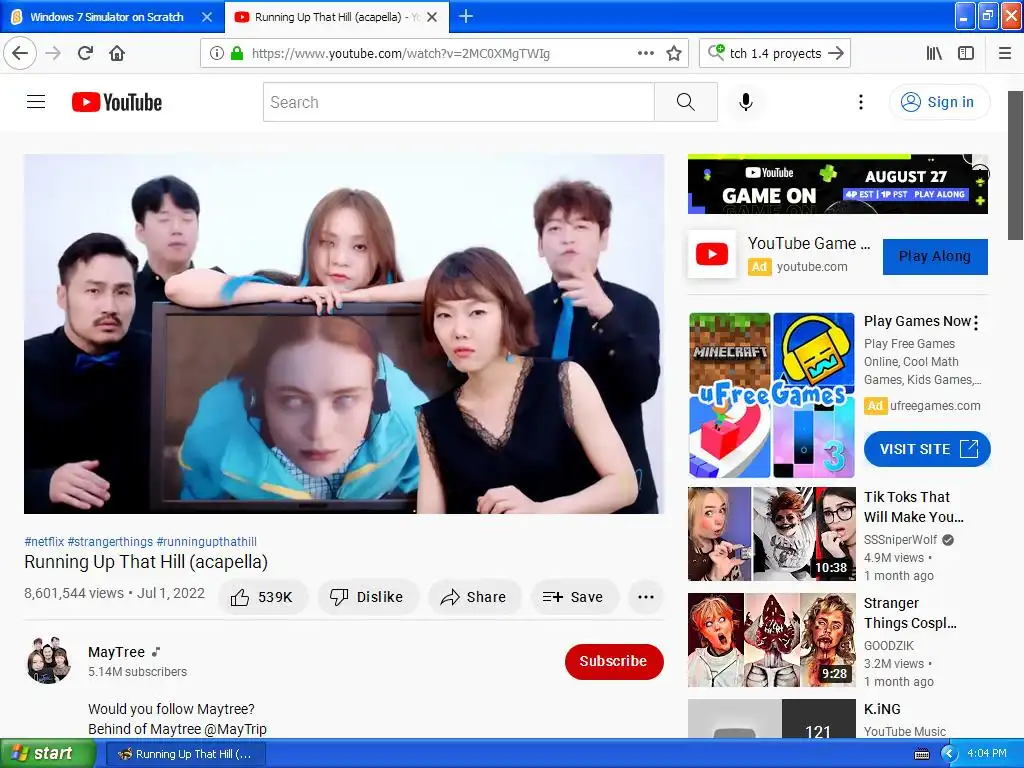This screenshot has width=1024, height=768.
Task: Play the Running Up That Hill video
Action: tap(344, 334)
